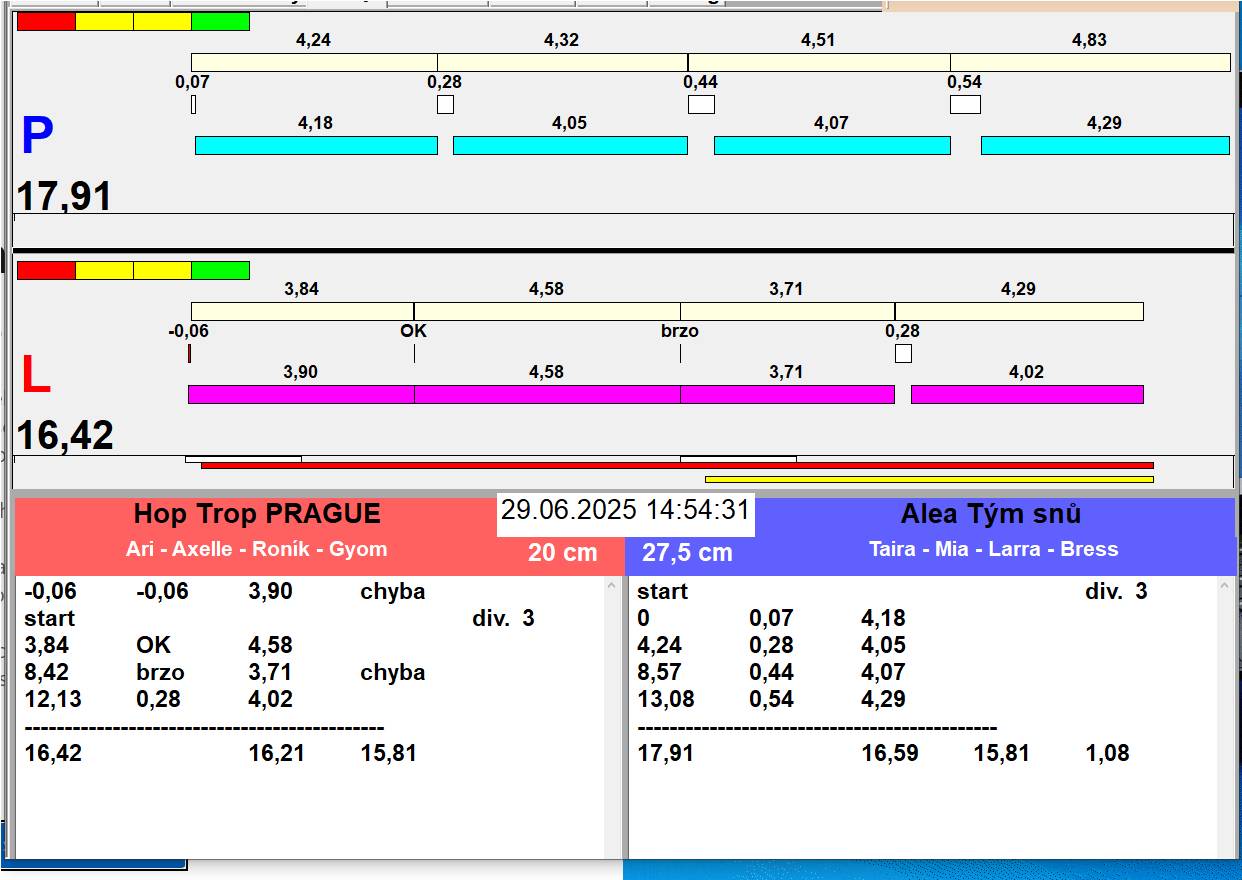Click the green start light in lane L
The width and height of the screenshot is (1242, 880).
[220, 270]
